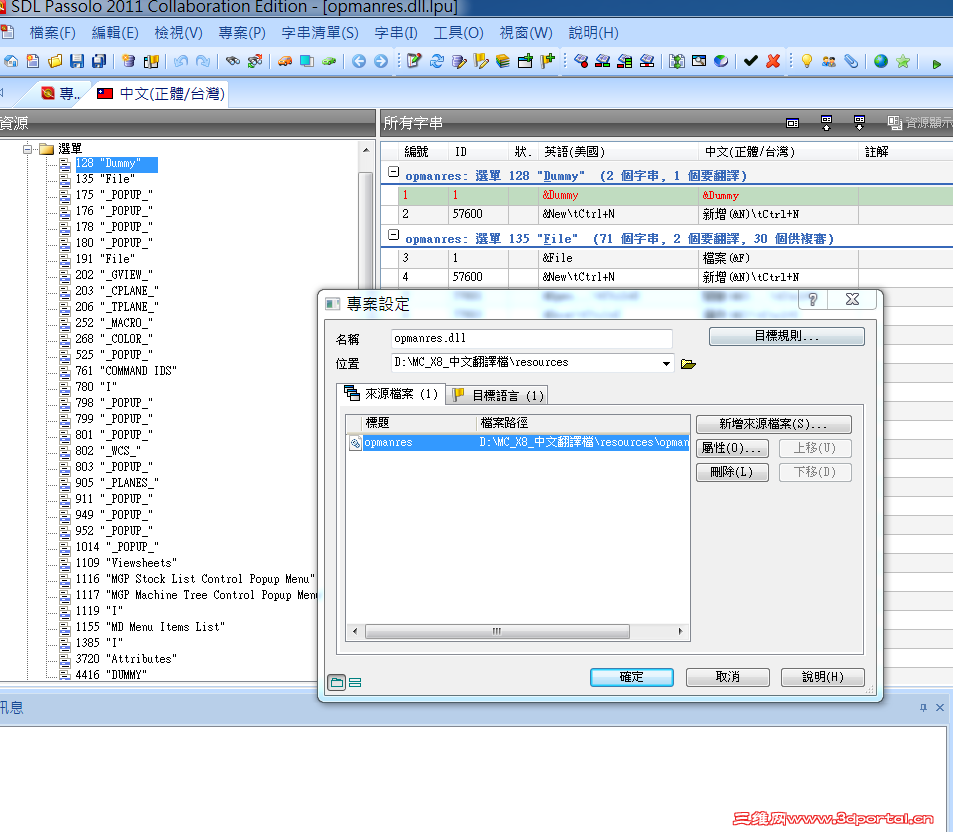The width and height of the screenshot is (953, 832).
Task: Open a project with the yellow folder toolbar icon
Action: click(55, 61)
